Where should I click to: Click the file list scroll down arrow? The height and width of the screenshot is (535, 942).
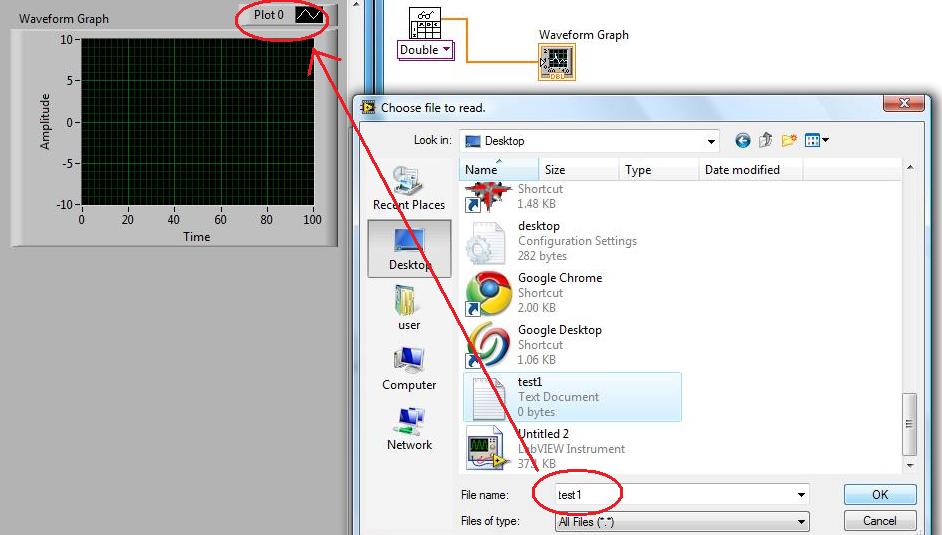[910, 465]
